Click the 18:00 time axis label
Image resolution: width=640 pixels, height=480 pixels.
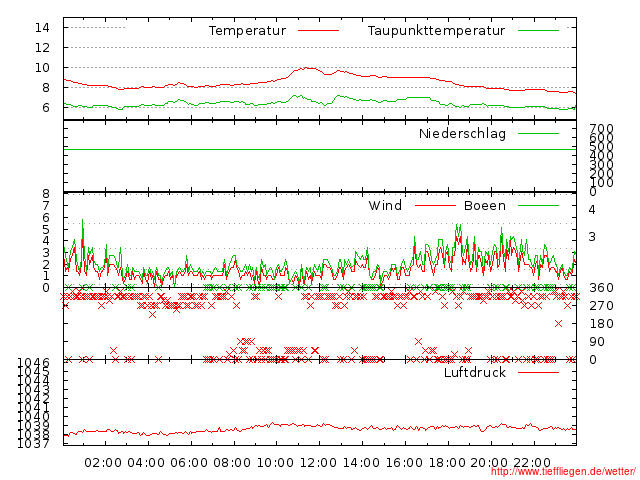447,463
